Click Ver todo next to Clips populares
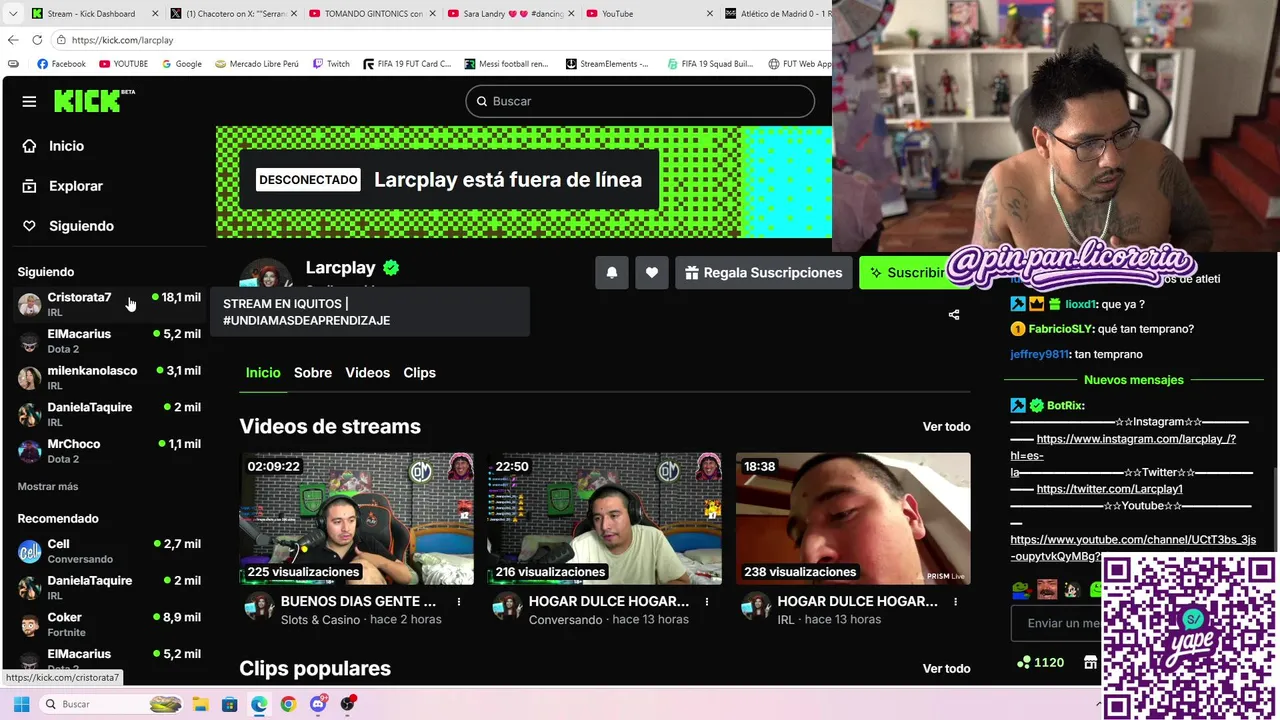This screenshot has height=720, width=1280. (946, 668)
